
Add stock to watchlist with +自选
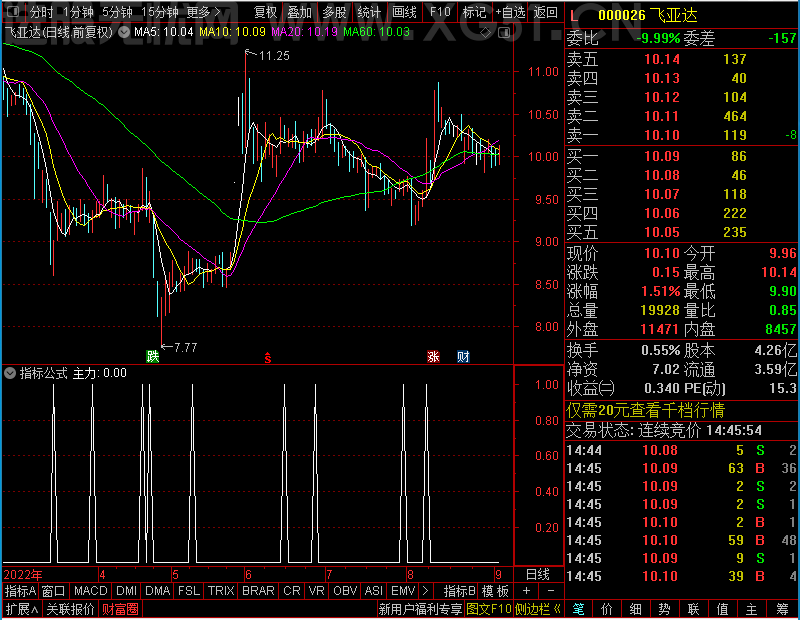(x=510, y=12)
